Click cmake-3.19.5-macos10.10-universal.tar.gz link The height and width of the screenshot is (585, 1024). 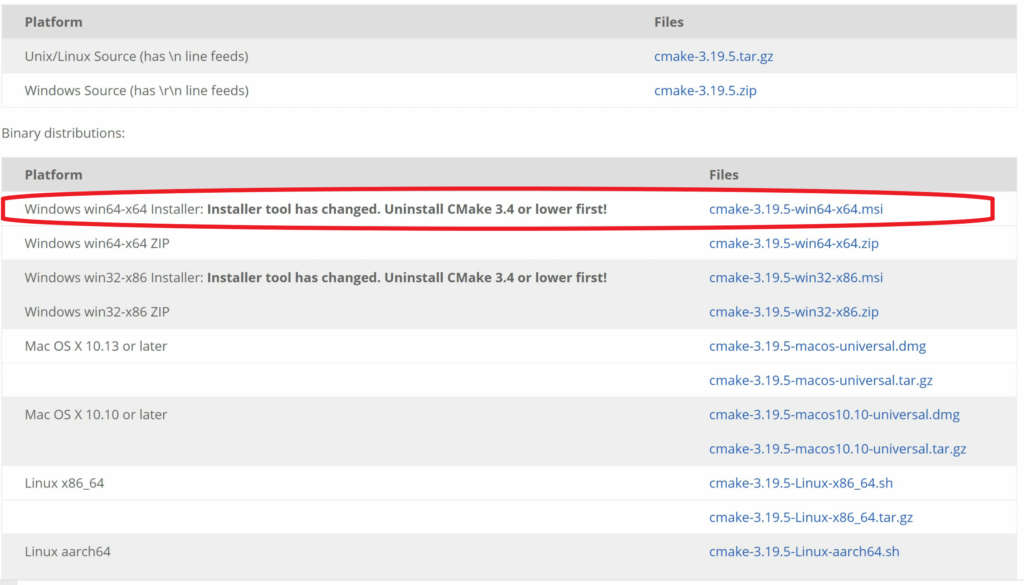tap(837, 449)
